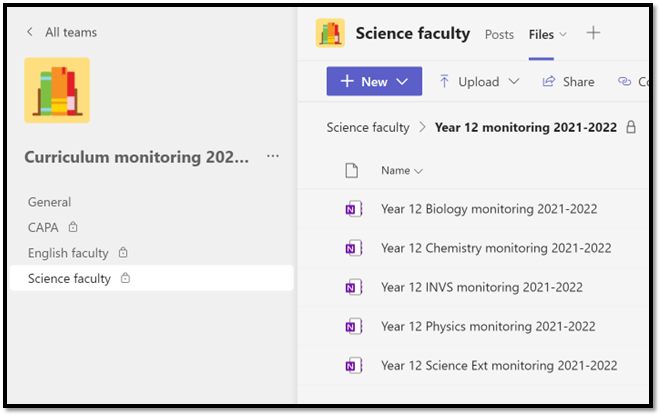Screen dimensions: 662x417
Task: Select Science faculty channel in sidebar
Action: coord(152,278)
